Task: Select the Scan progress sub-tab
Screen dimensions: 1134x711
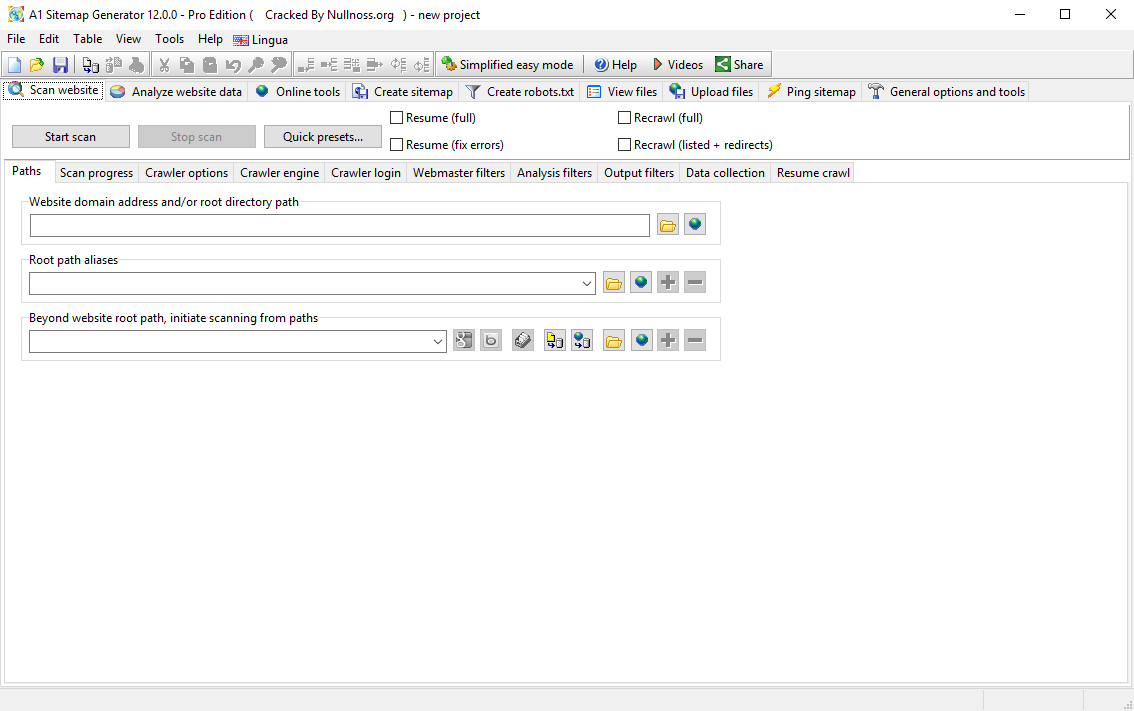Action: coord(96,173)
